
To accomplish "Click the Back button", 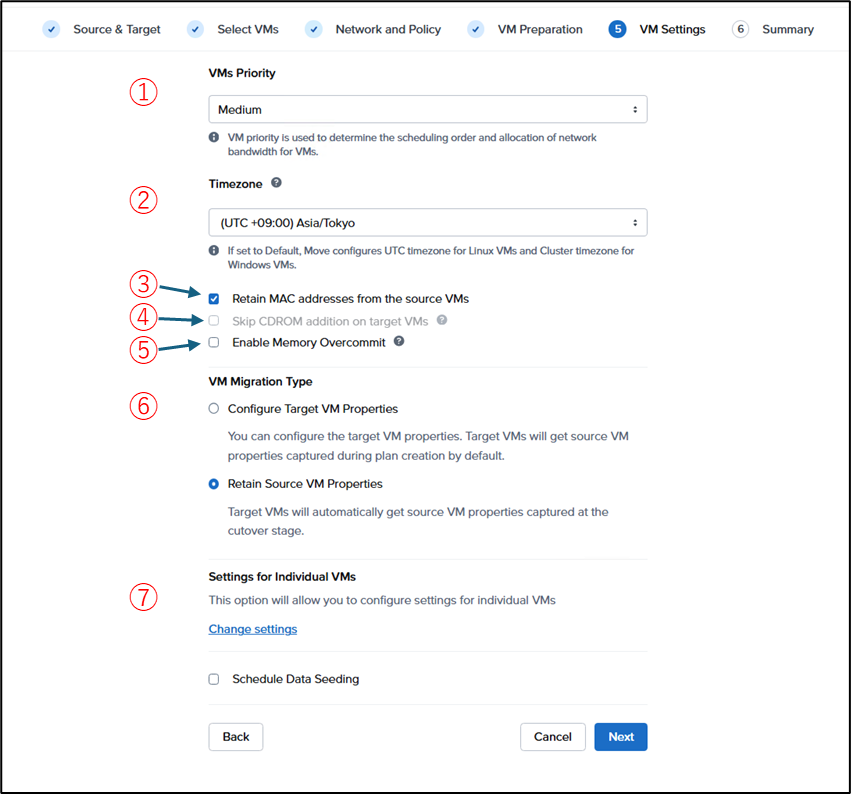I will click(x=236, y=737).
